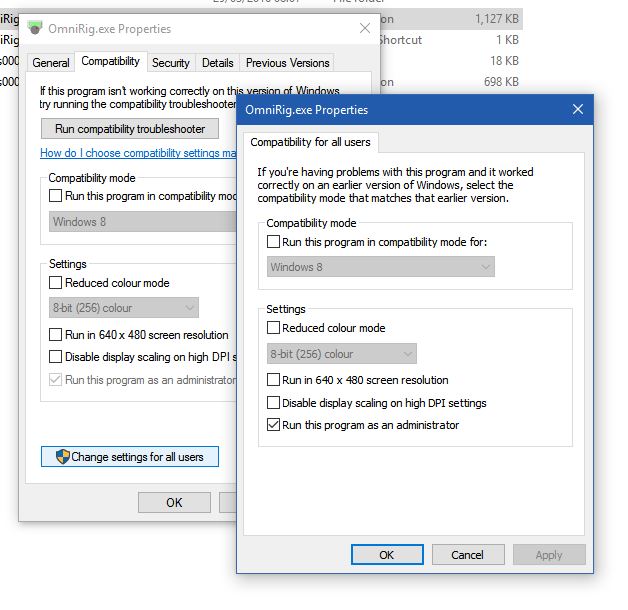Toggle Disable display scaling in back window
The image size is (628, 610).
(55, 356)
